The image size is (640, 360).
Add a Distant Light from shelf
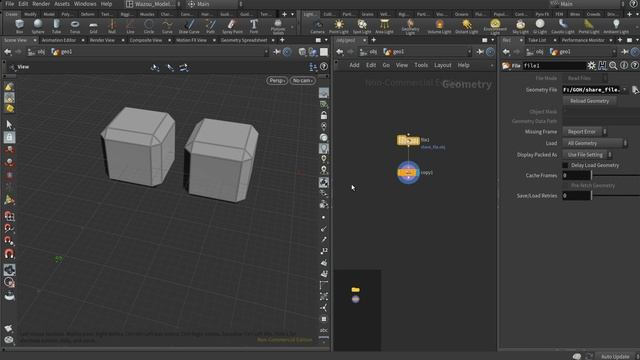(467, 26)
